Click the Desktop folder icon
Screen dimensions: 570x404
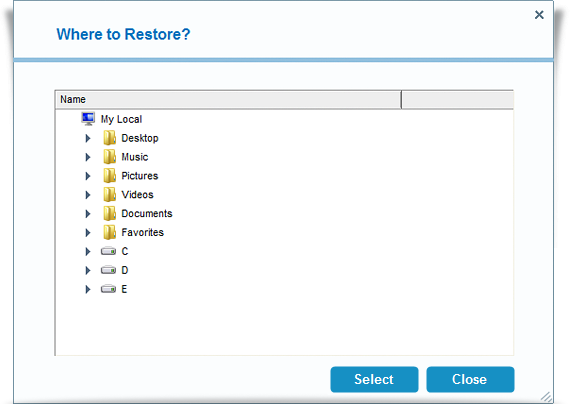pyautogui.click(x=109, y=138)
